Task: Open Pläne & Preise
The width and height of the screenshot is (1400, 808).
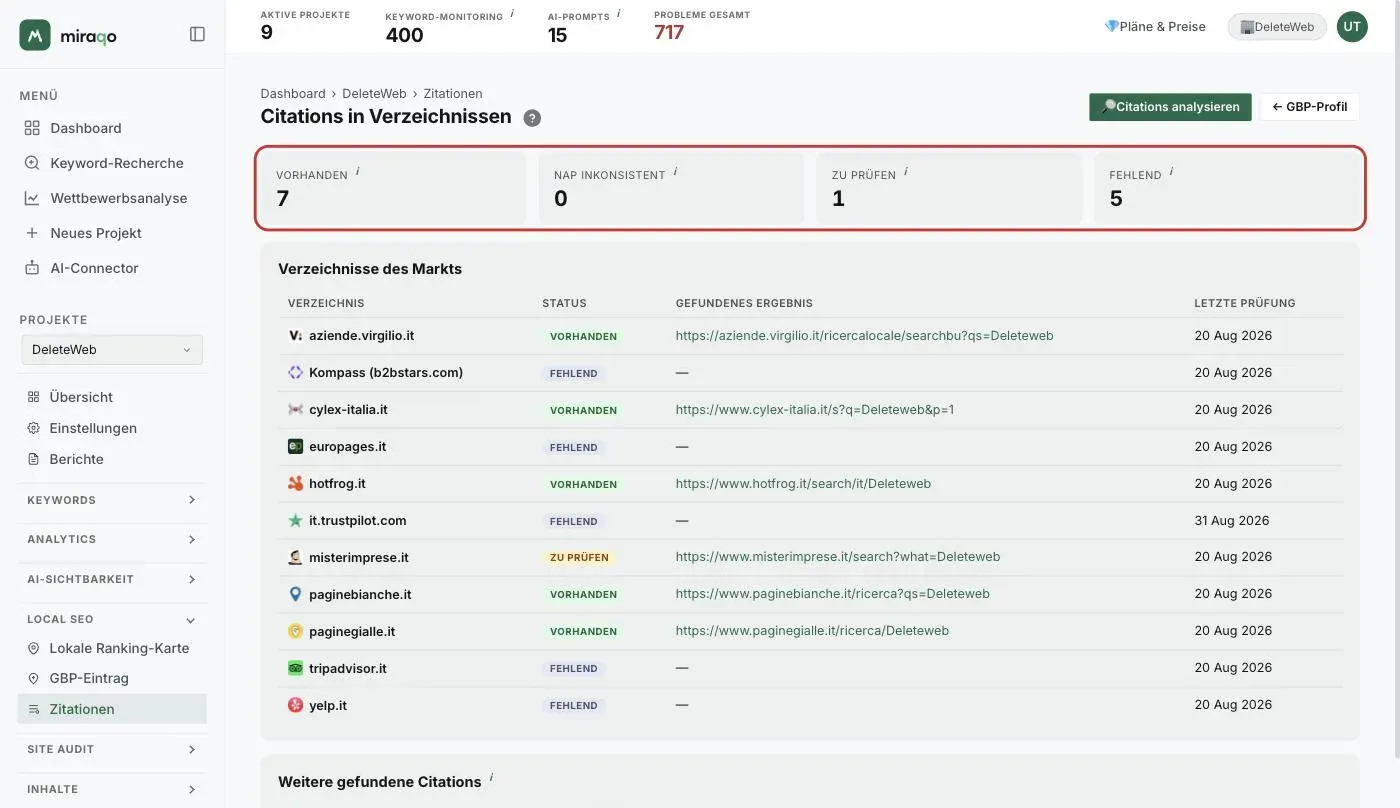Action: point(1155,27)
